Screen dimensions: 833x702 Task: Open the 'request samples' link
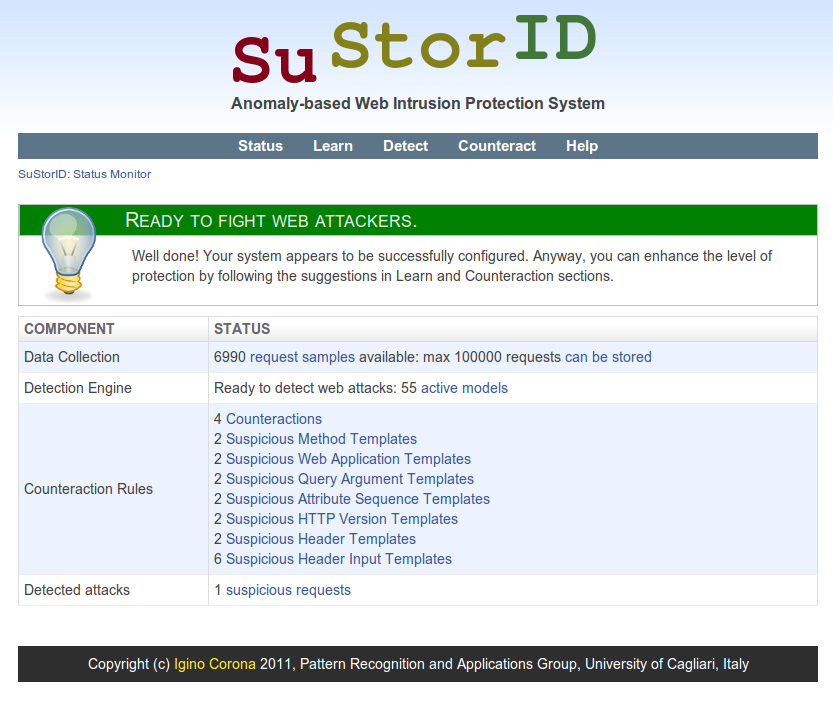302,357
